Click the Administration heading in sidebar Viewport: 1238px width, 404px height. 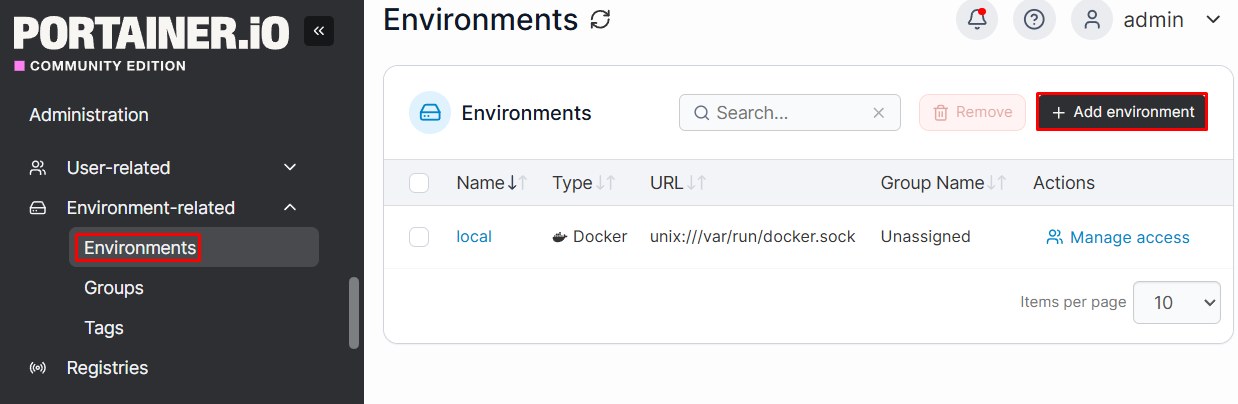[89, 115]
